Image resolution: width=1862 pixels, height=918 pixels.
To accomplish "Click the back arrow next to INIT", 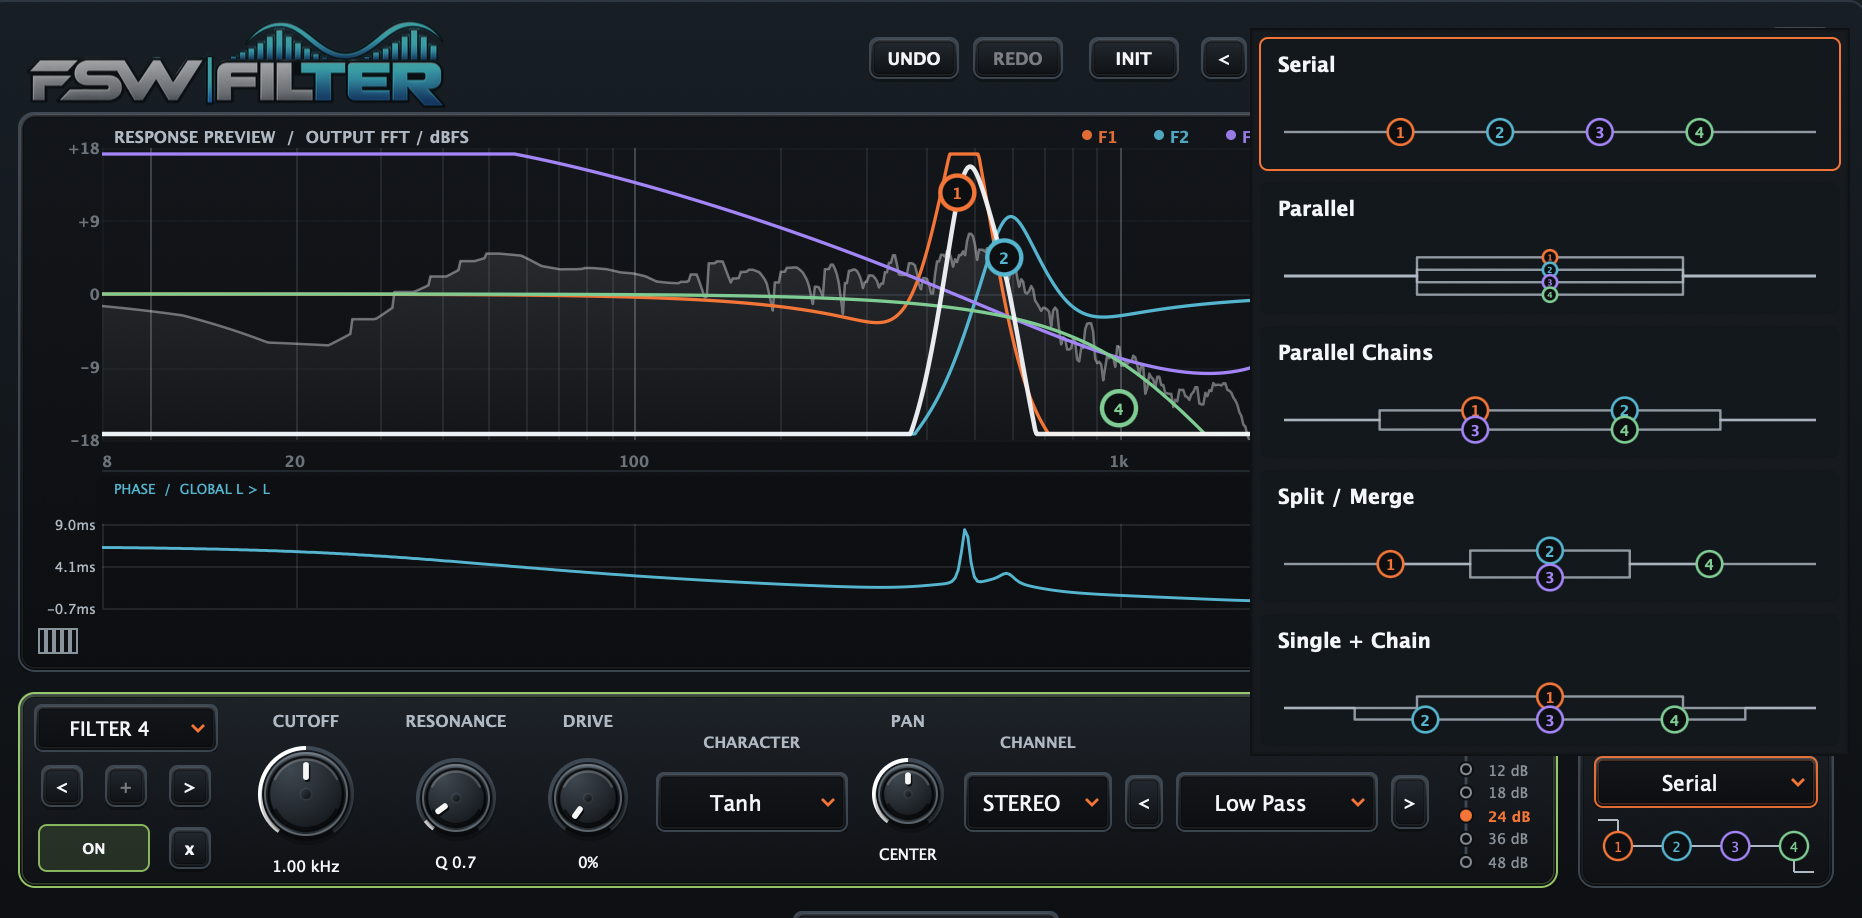I will click(1224, 59).
